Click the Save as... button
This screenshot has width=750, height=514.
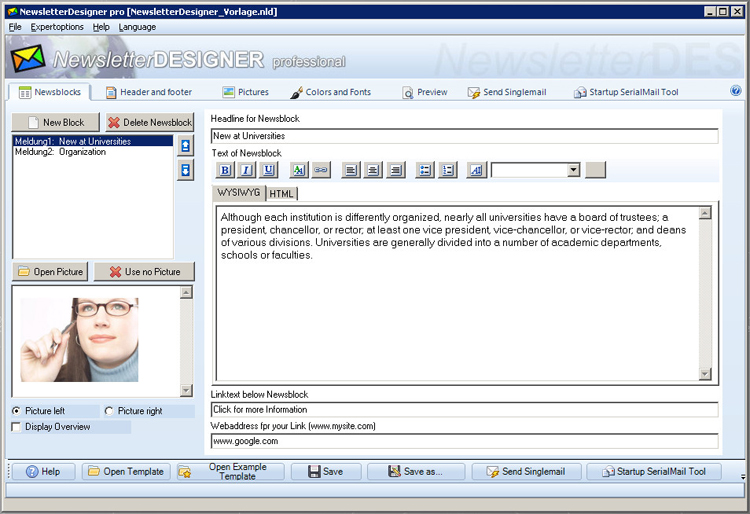click(416, 471)
